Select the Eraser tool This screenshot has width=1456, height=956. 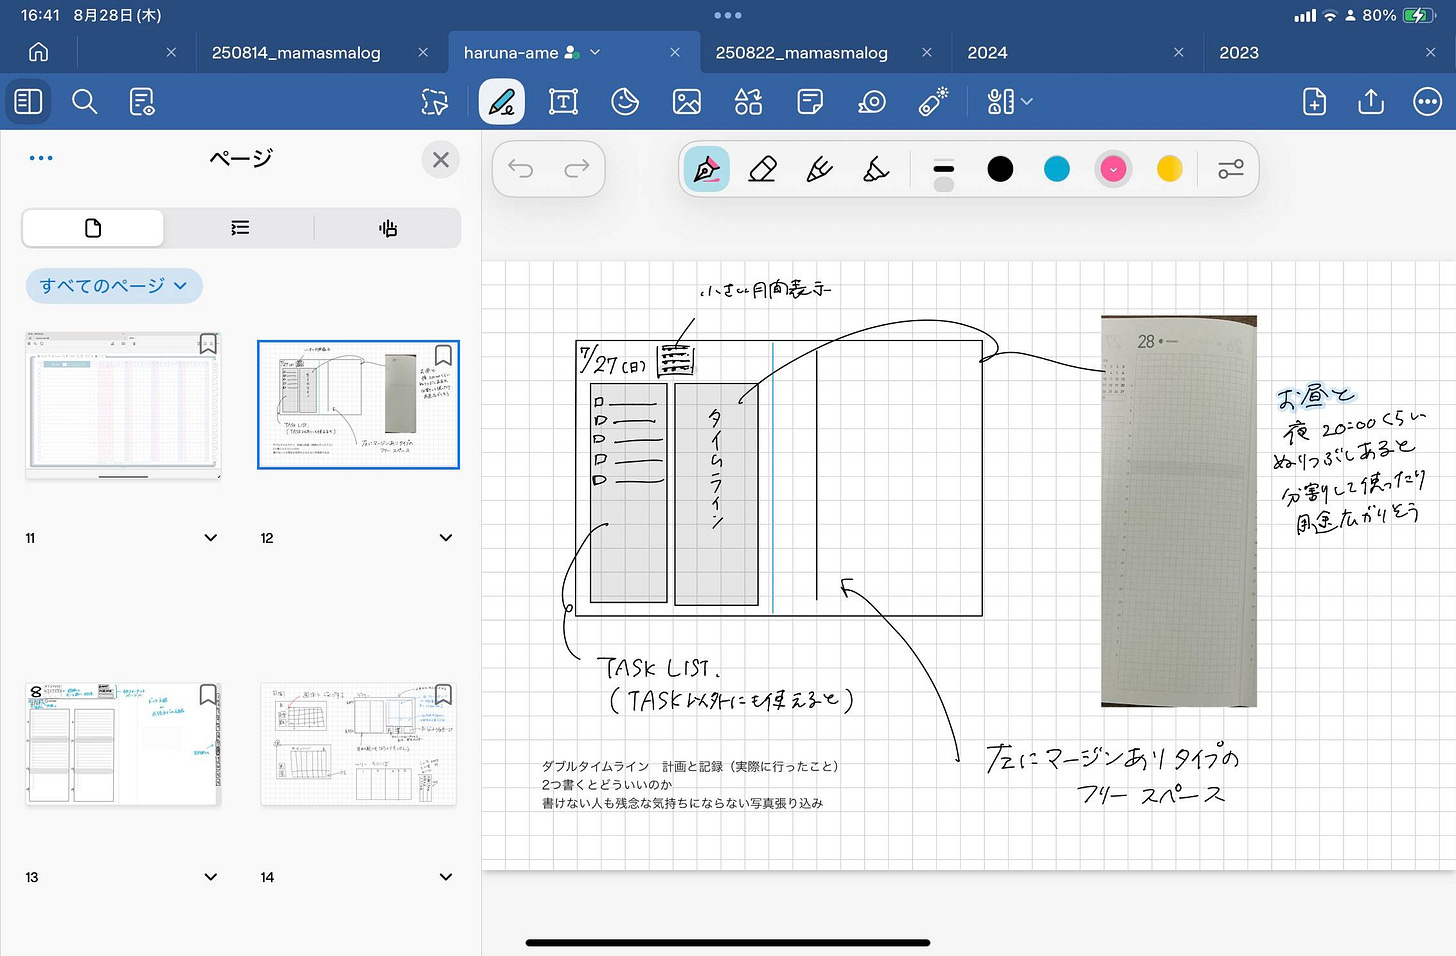point(762,169)
